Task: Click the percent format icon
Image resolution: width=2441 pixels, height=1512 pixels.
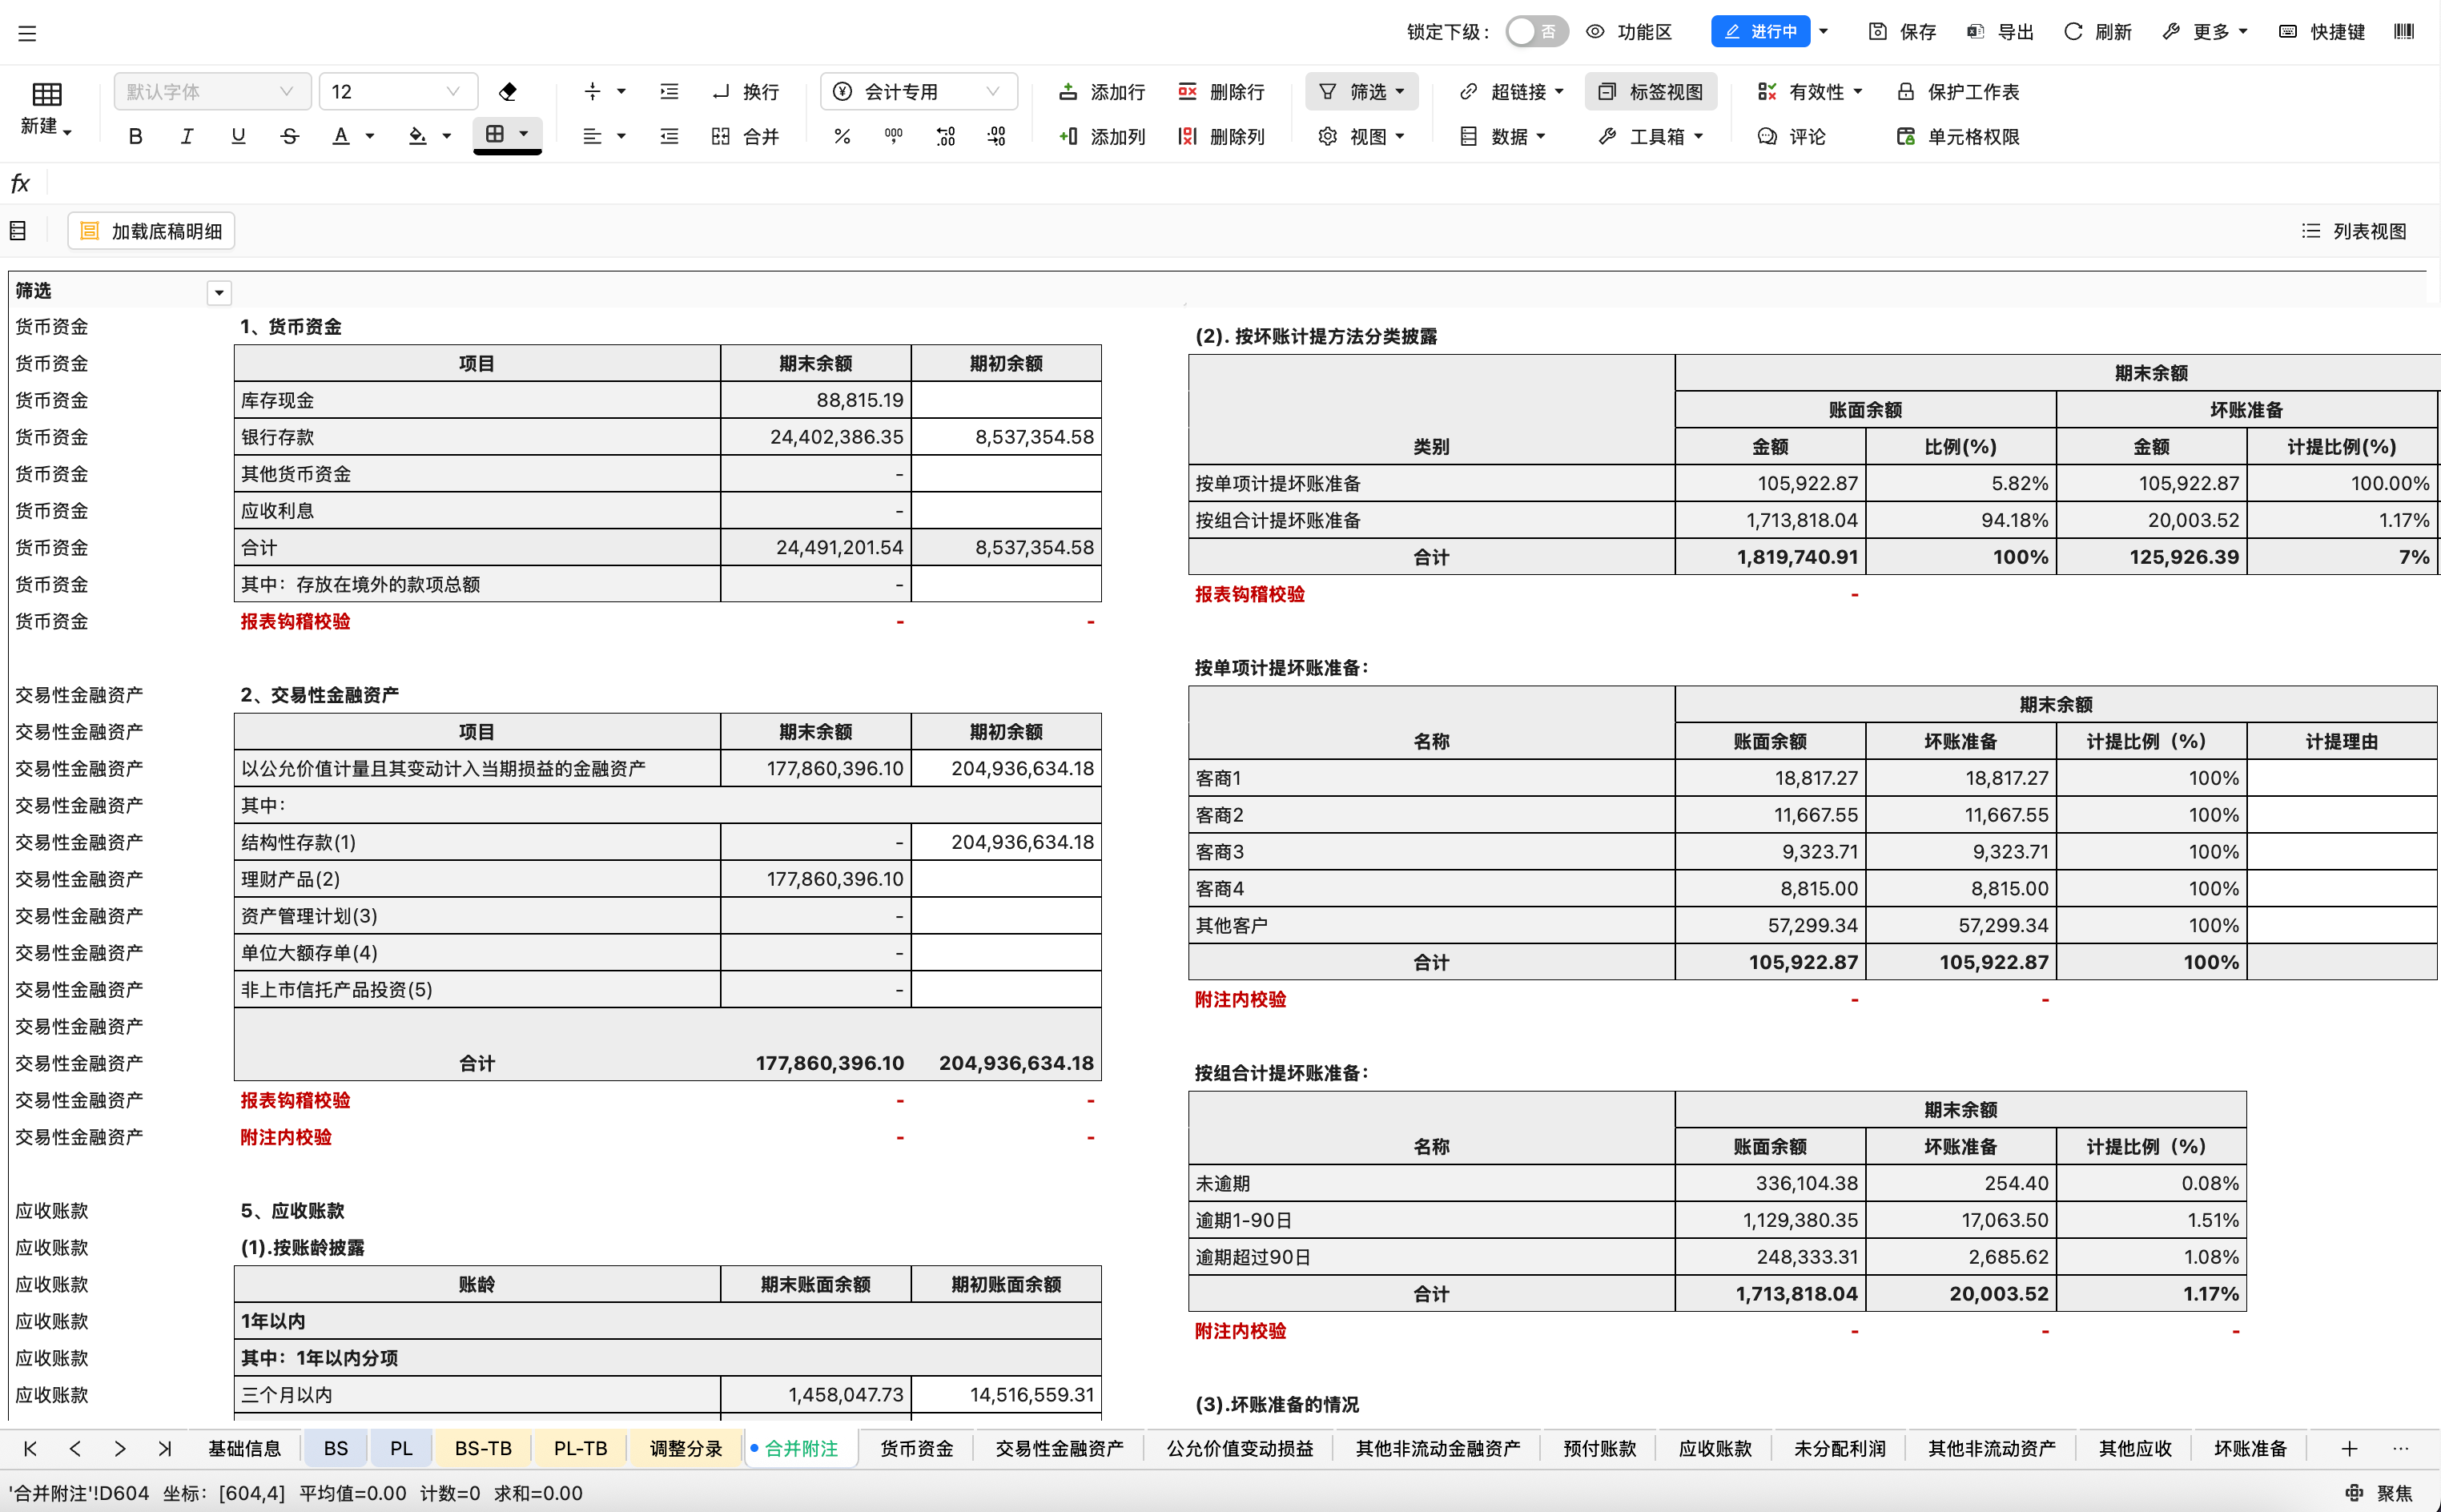Action: 842,136
